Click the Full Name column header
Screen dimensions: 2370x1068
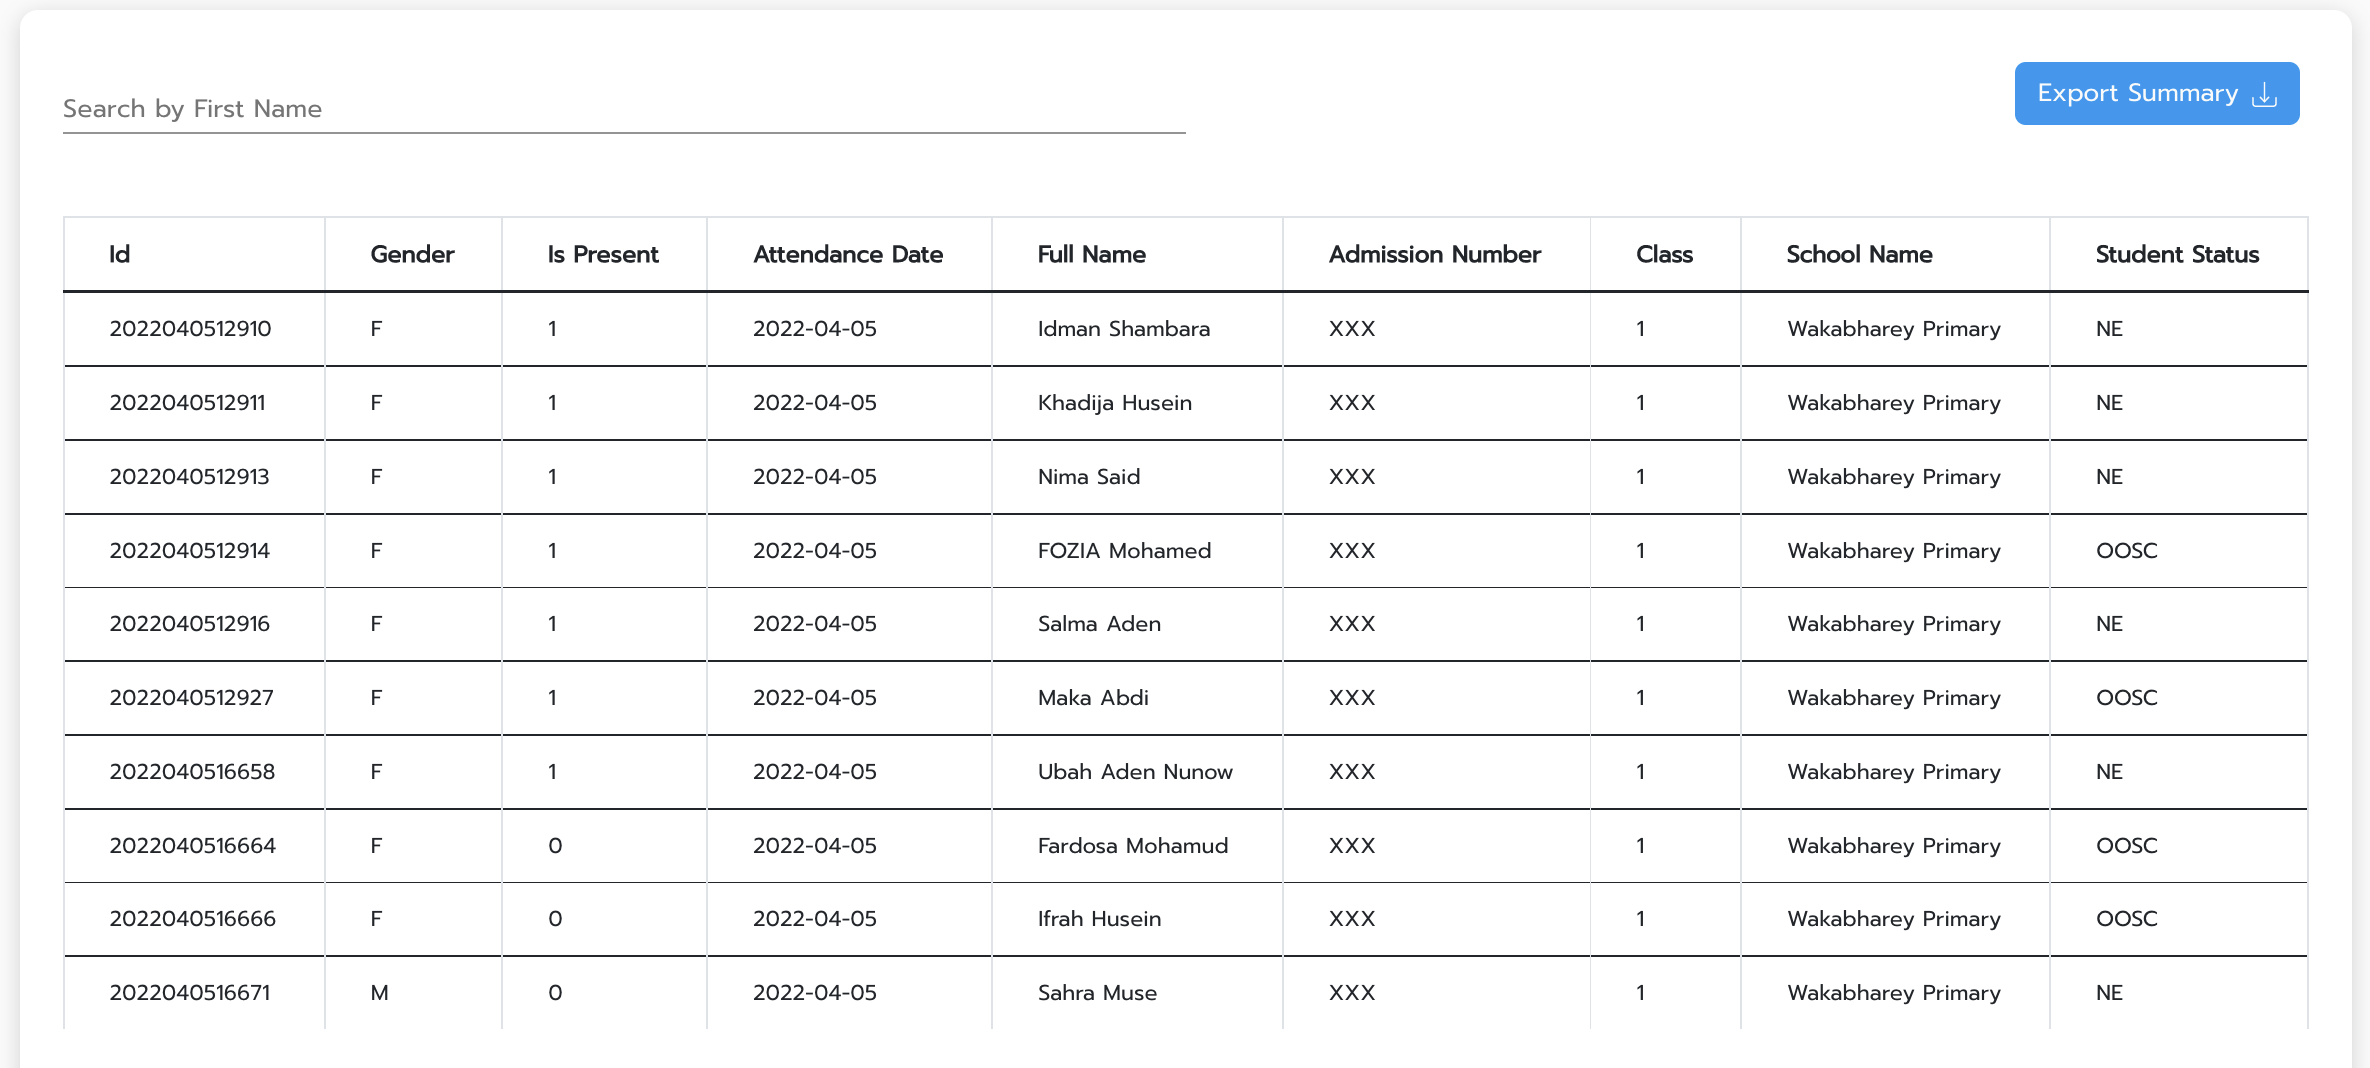click(1091, 255)
